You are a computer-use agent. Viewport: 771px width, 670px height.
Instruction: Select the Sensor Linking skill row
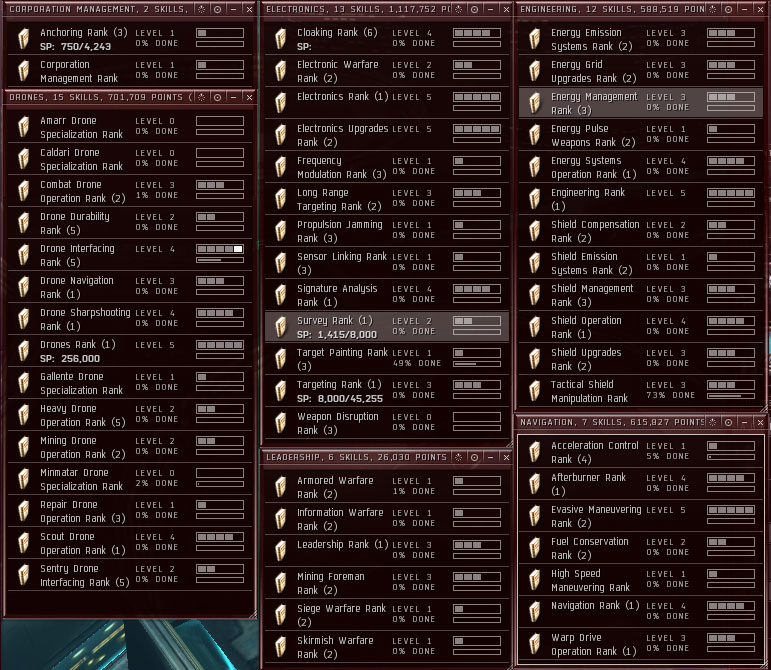[387, 262]
